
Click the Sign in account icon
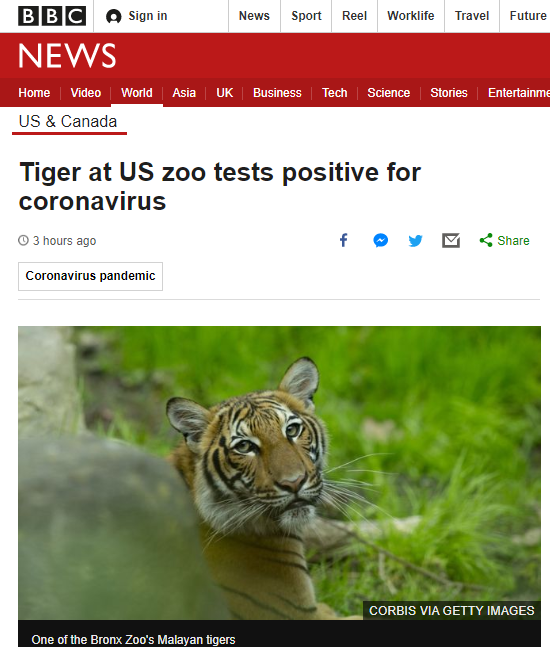coord(113,17)
